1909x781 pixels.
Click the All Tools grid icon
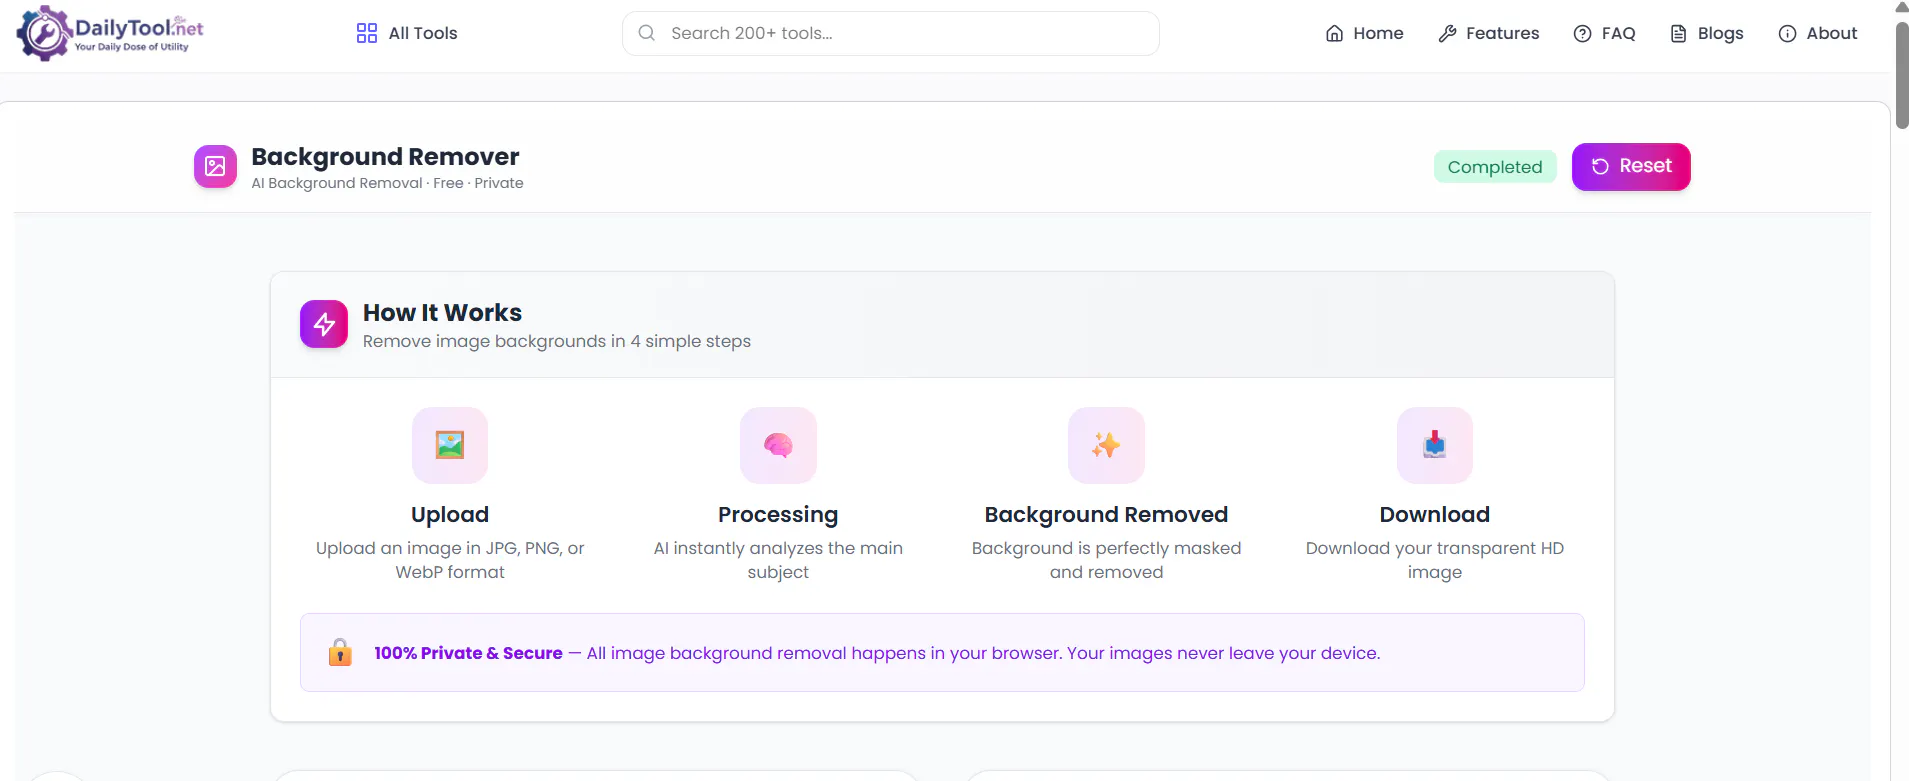pos(367,33)
